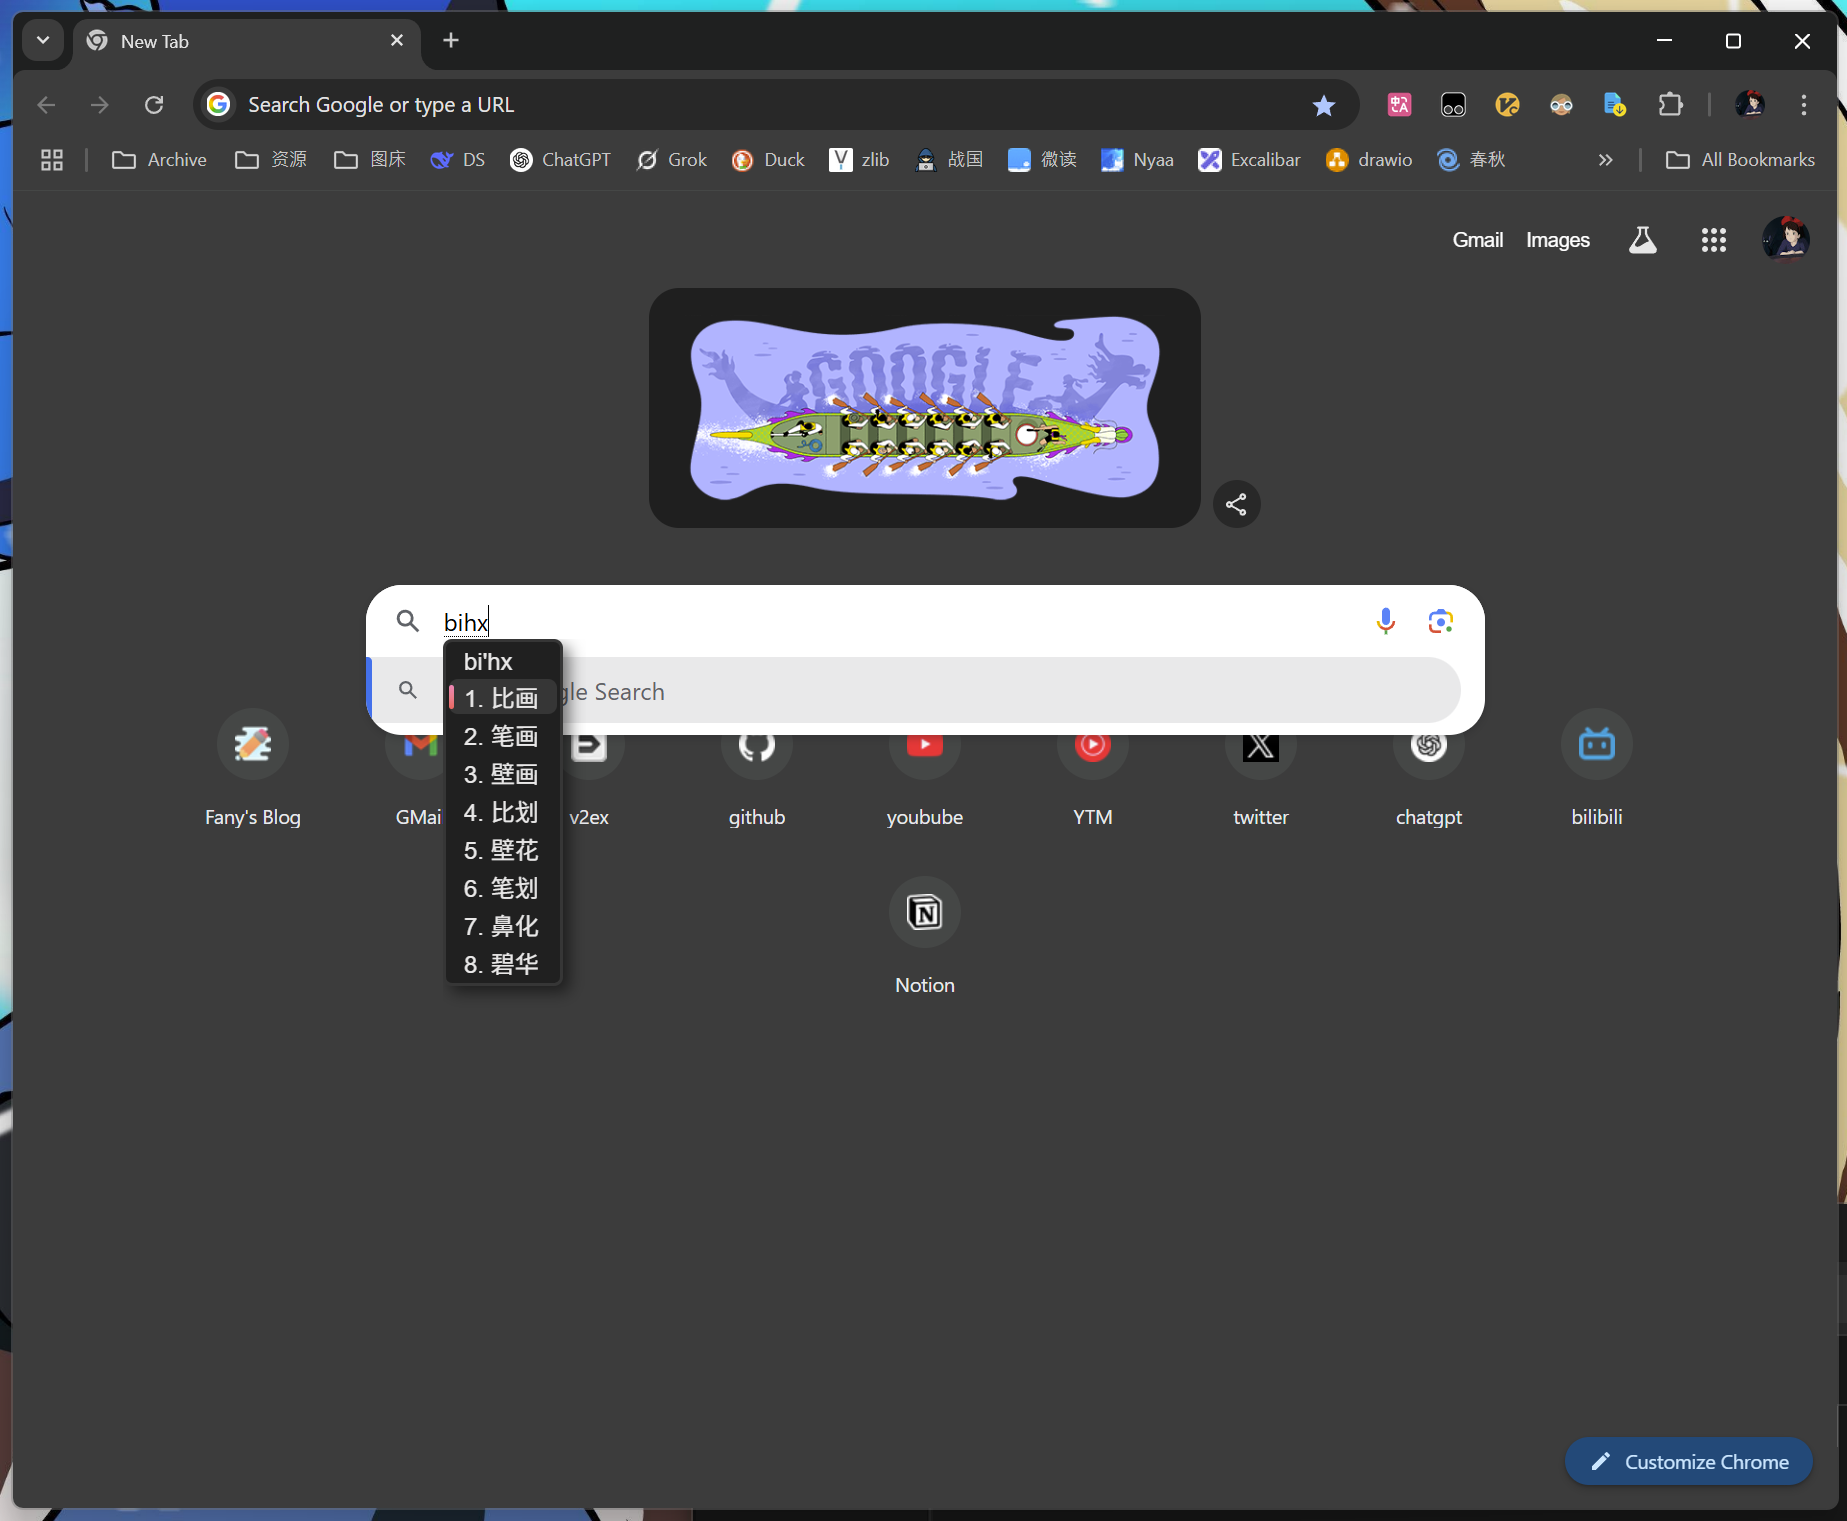Select candidate 比画 from suggestion list
This screenshot has height=1521, width=1847.
[503, 697]
